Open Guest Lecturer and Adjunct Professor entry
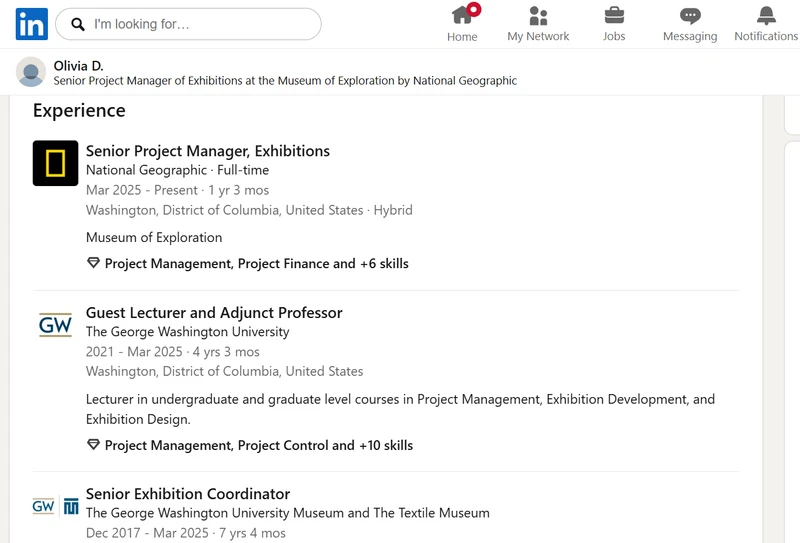 pos(214,312)
